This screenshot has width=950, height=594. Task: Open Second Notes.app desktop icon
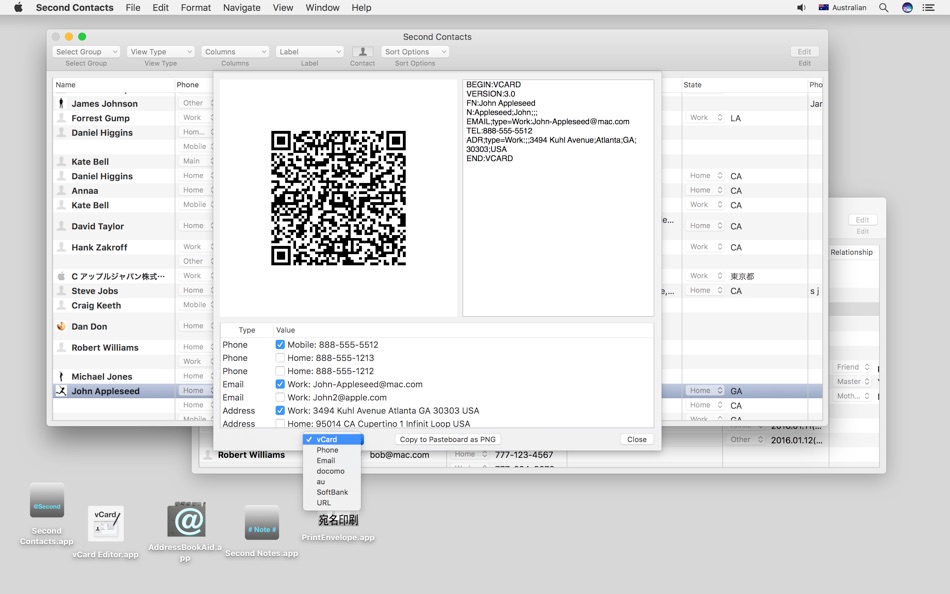[x=261, y=523]
